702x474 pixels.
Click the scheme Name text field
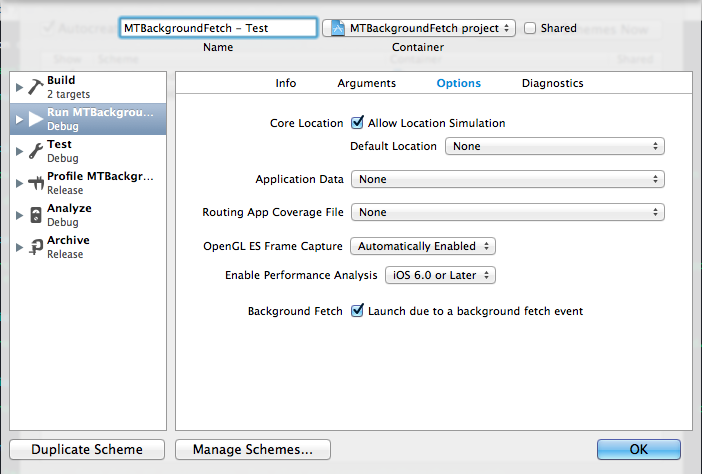coord(218,28)
